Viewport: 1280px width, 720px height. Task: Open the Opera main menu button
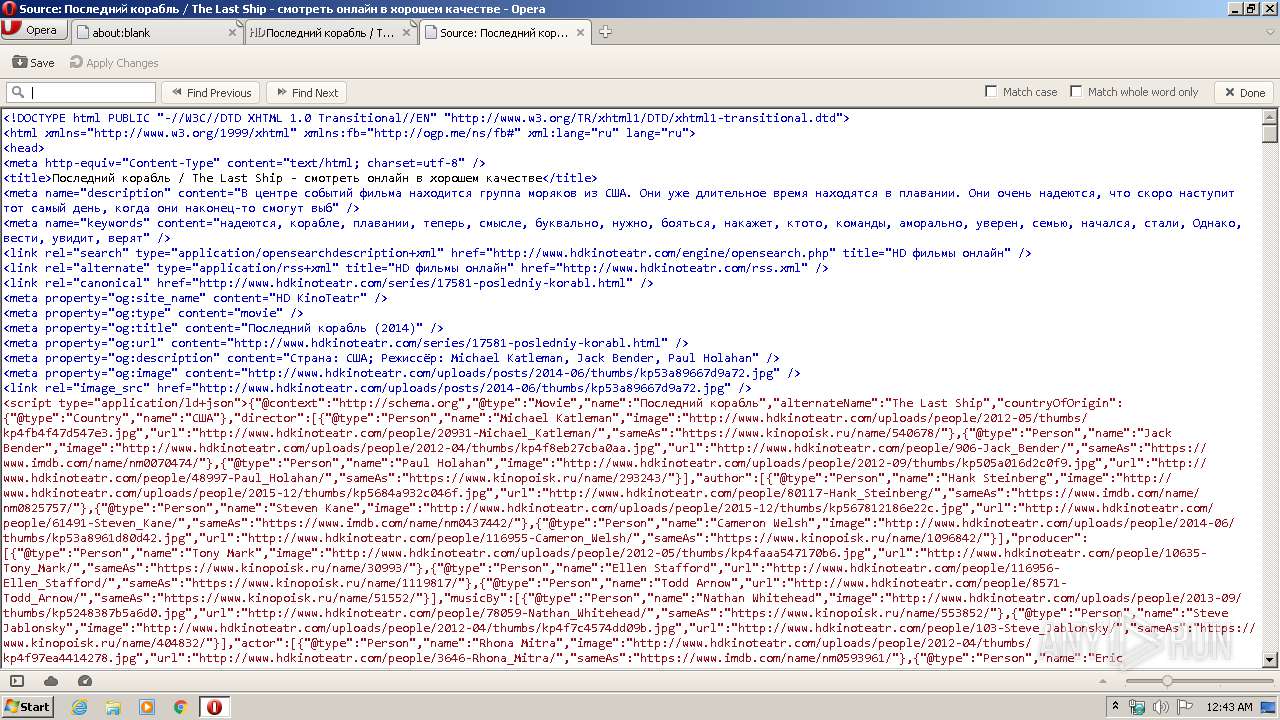pyautogui.click(x=33, y=30)
